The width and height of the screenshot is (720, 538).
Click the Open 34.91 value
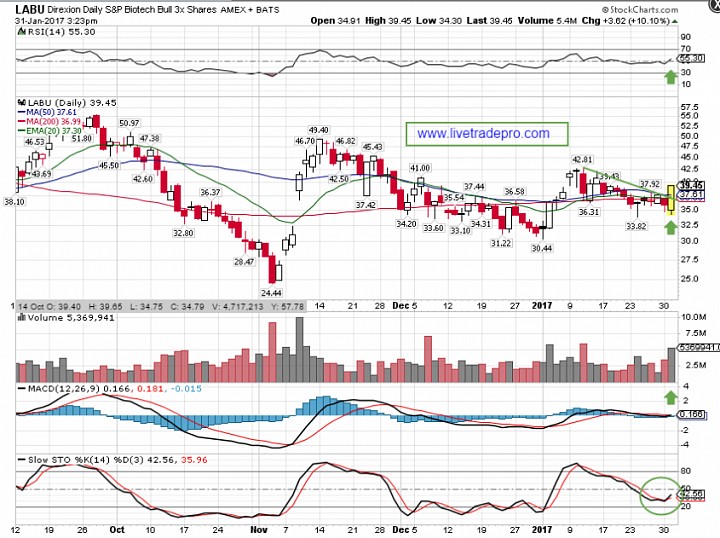pos(336,21)
